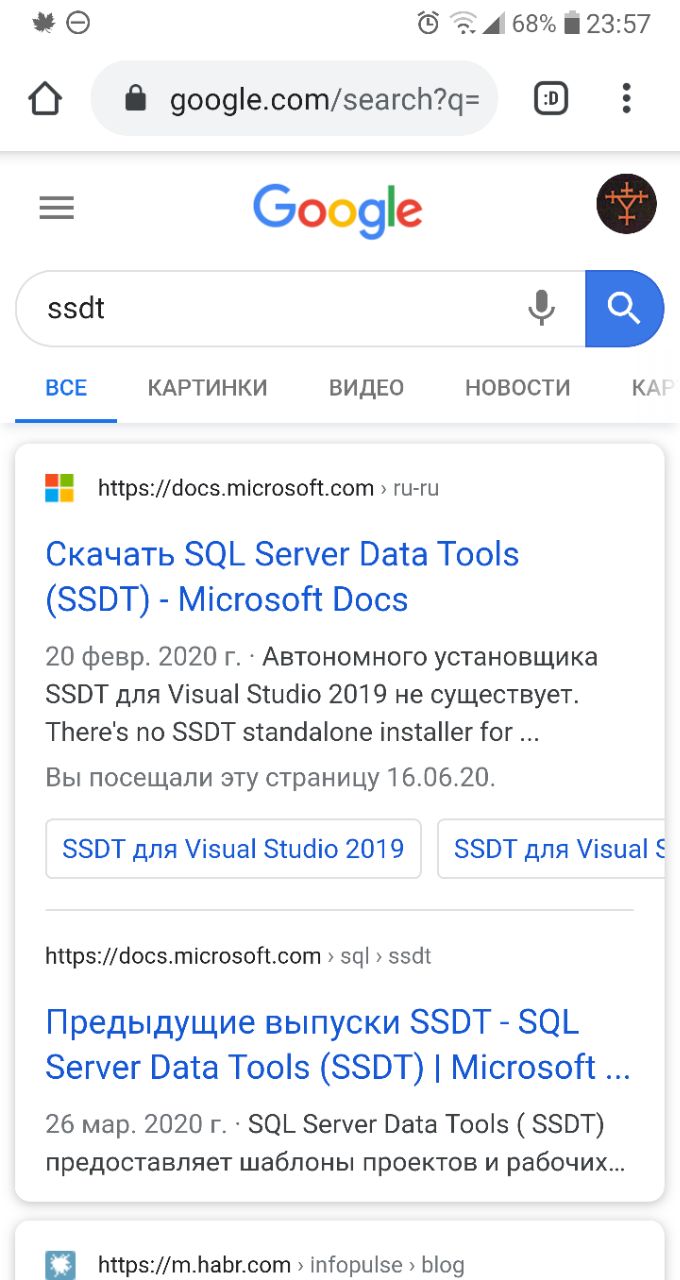Image resolution: width=680 pixels, height=1280 pixels.
Task: Open the Google account avatar
Action: [x=626, y=204]
